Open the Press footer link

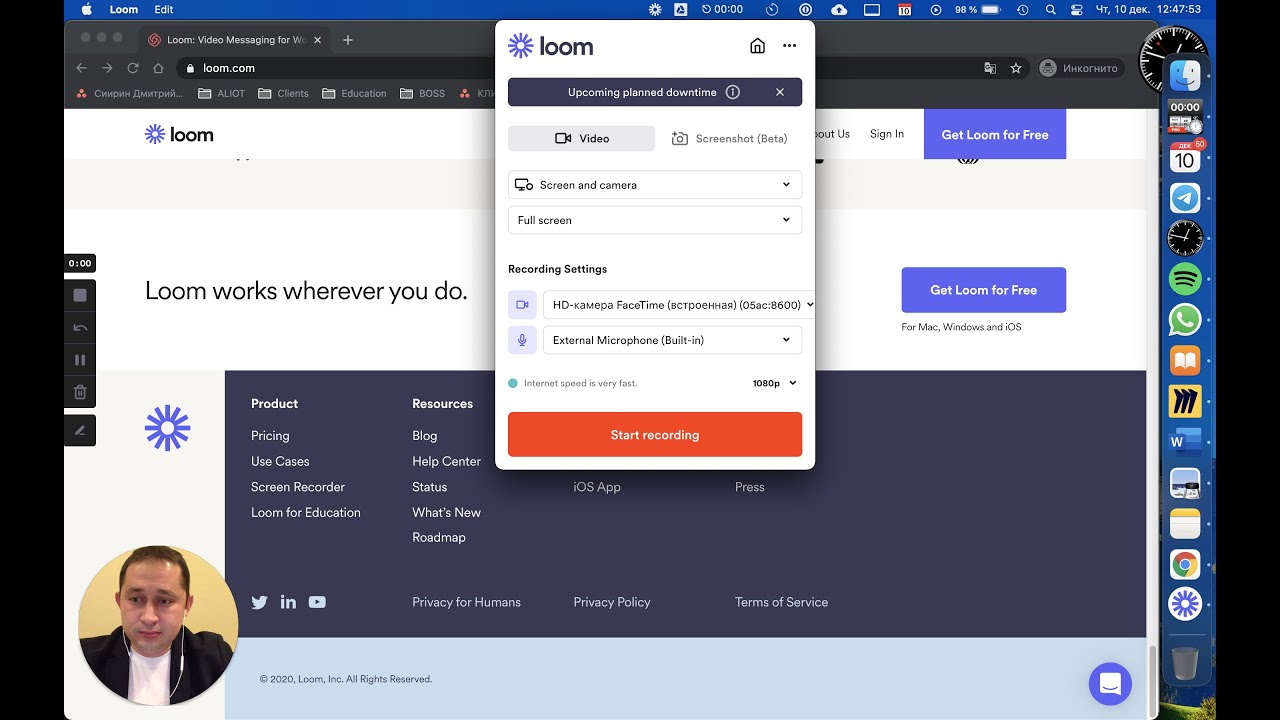[x=750, y=487]
